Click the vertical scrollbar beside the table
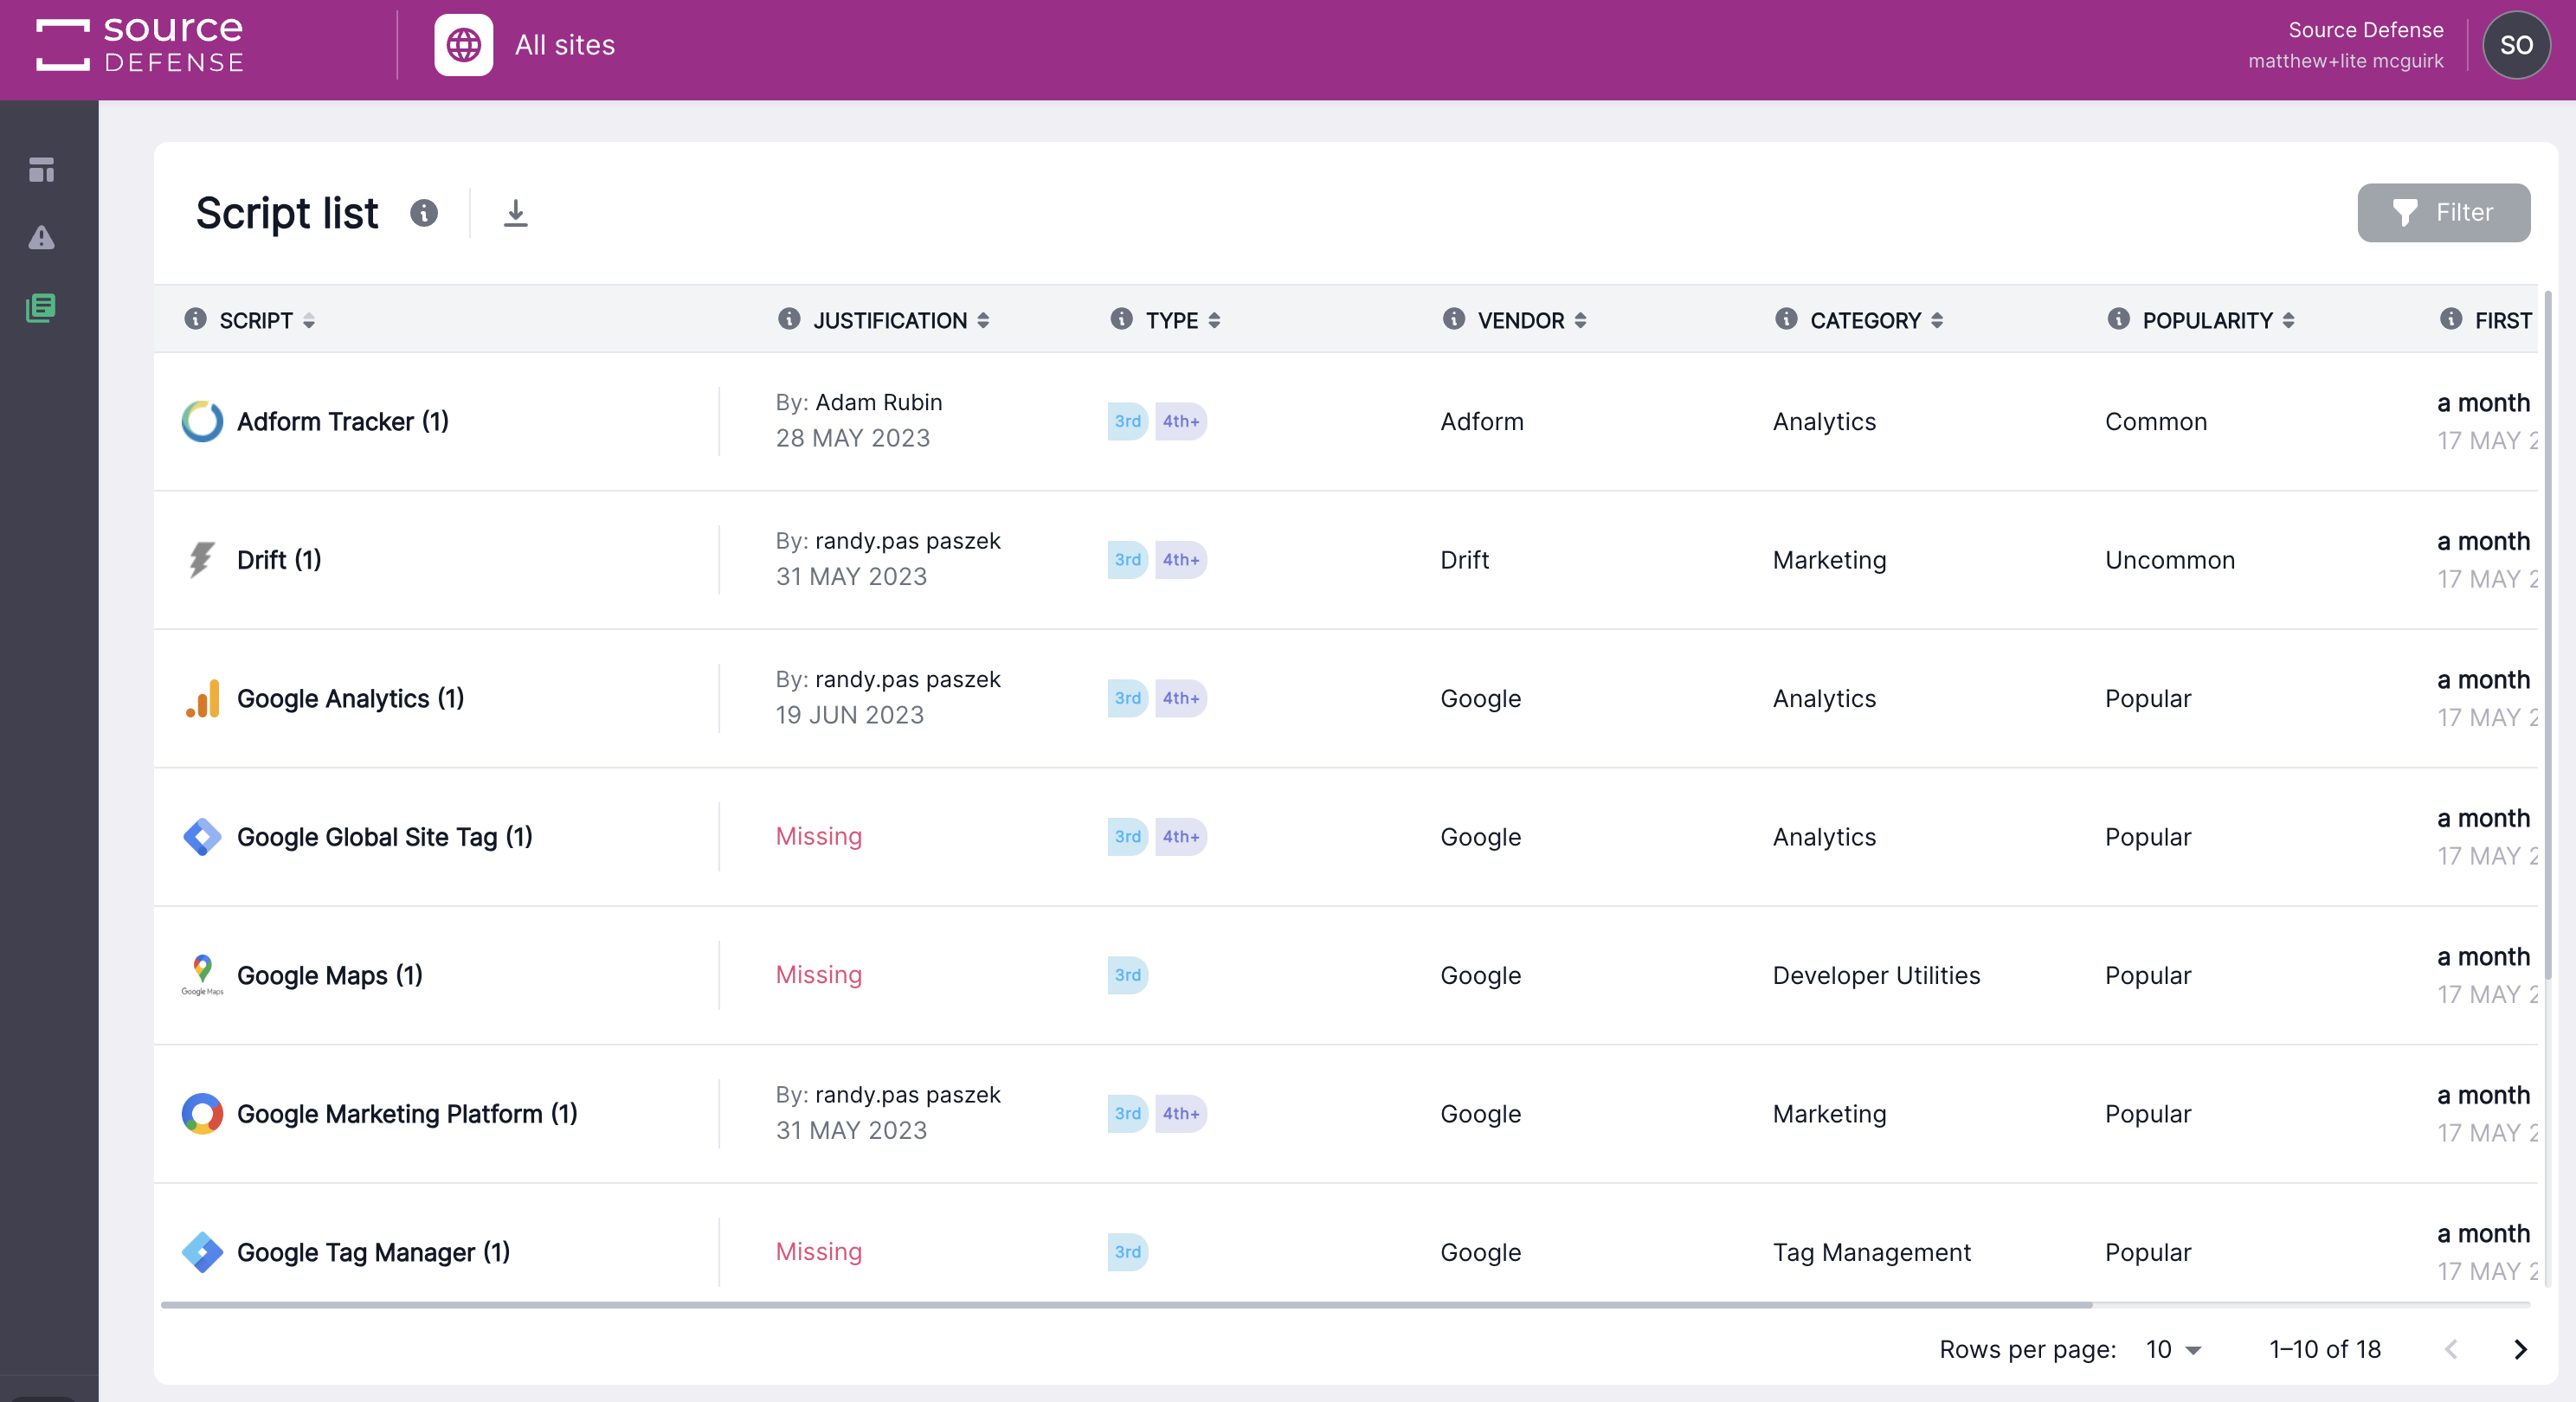Viewport: 2576px width, 1402px height. point(2548,635)
